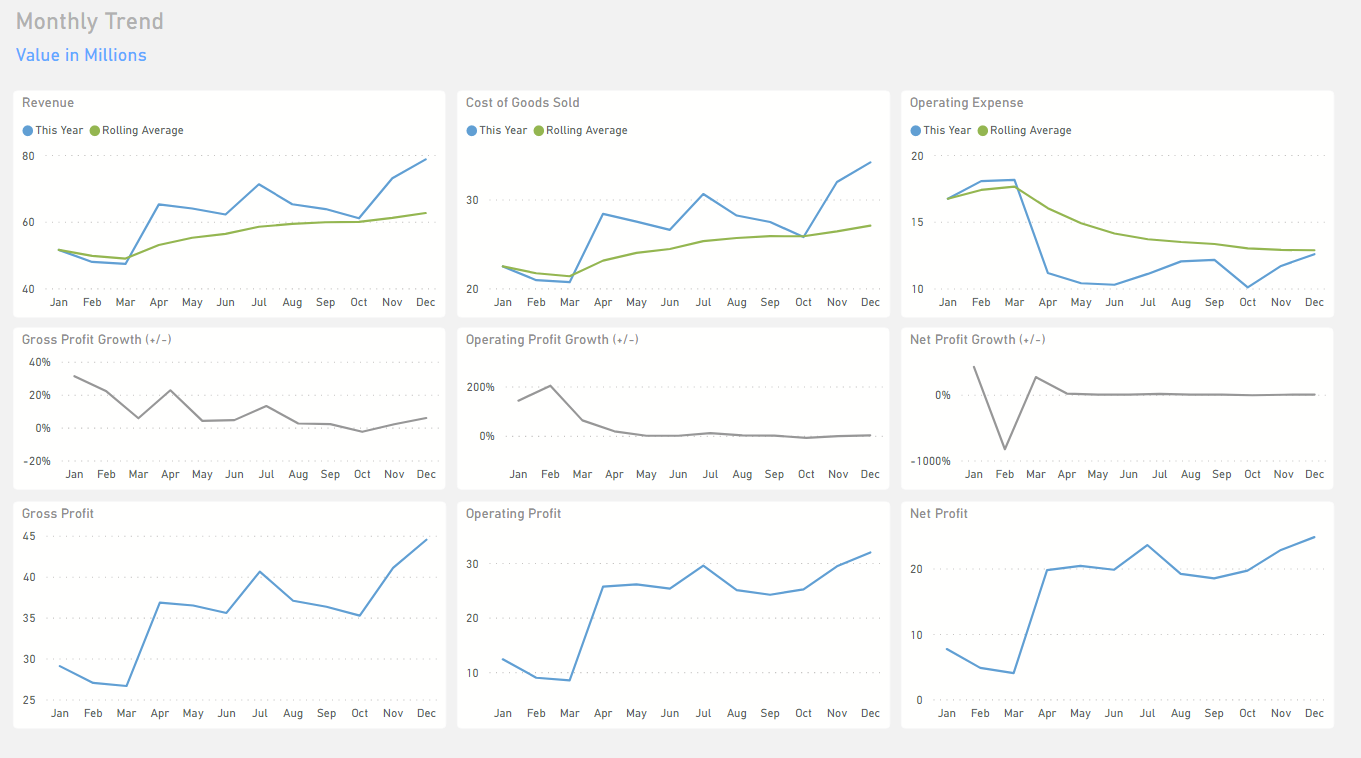Image resolution: width=1361 pixels, height=758 pixels.
Task: Click green Rolling Average marker in Cost of Goods Sold legend
Action: point(539,131)
